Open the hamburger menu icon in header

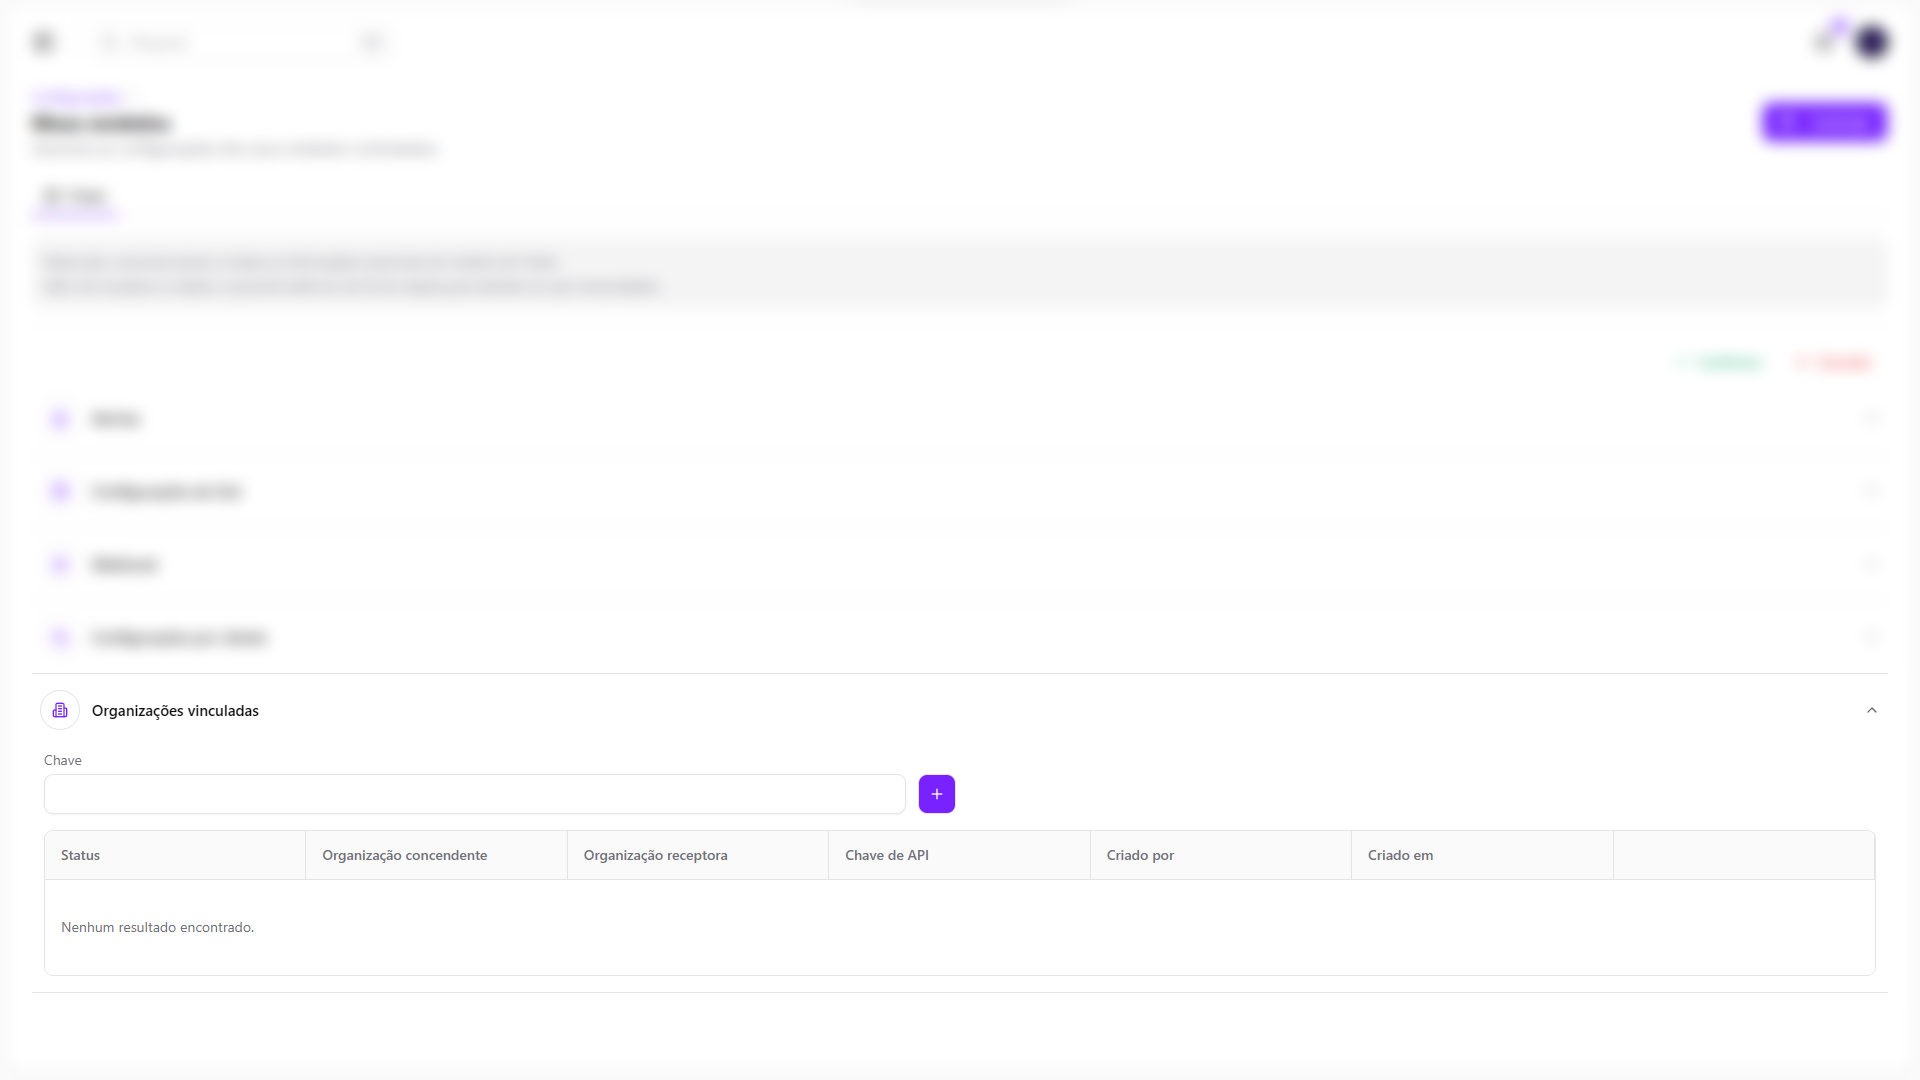click(43, 42)
